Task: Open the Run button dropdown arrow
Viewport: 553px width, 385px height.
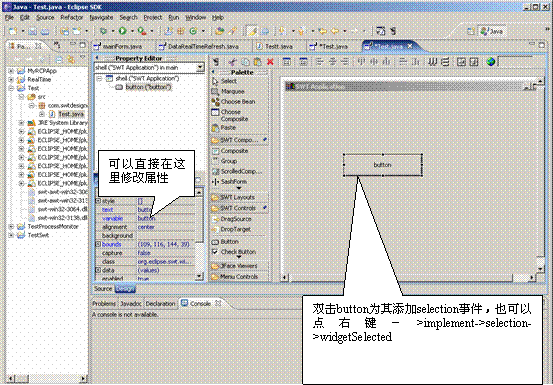Action: tap(132, 31)
